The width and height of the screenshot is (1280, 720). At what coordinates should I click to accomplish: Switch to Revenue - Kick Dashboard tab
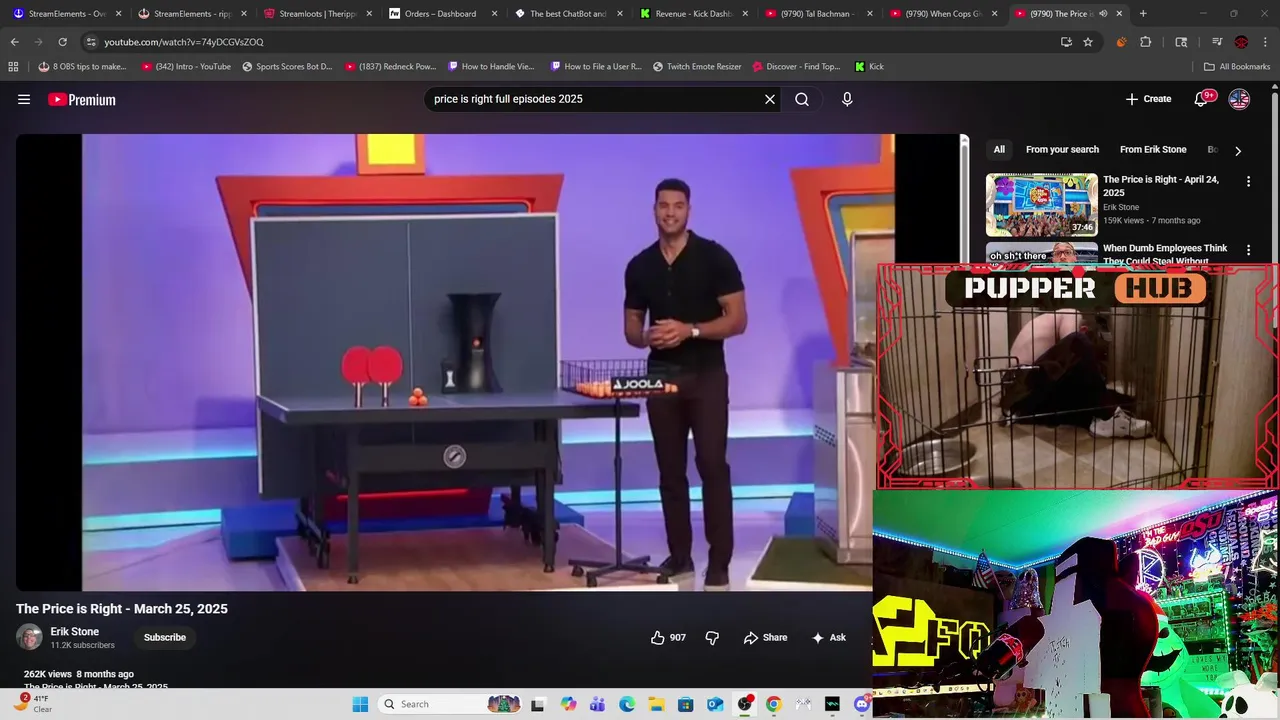[x=694, y=14]
